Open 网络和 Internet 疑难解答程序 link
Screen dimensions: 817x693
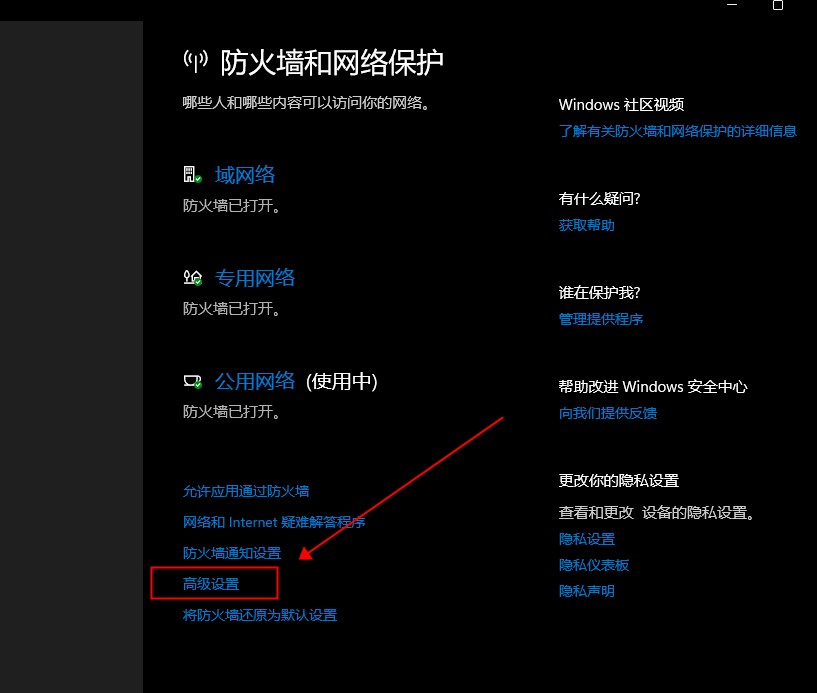click(x=274, y=522)
